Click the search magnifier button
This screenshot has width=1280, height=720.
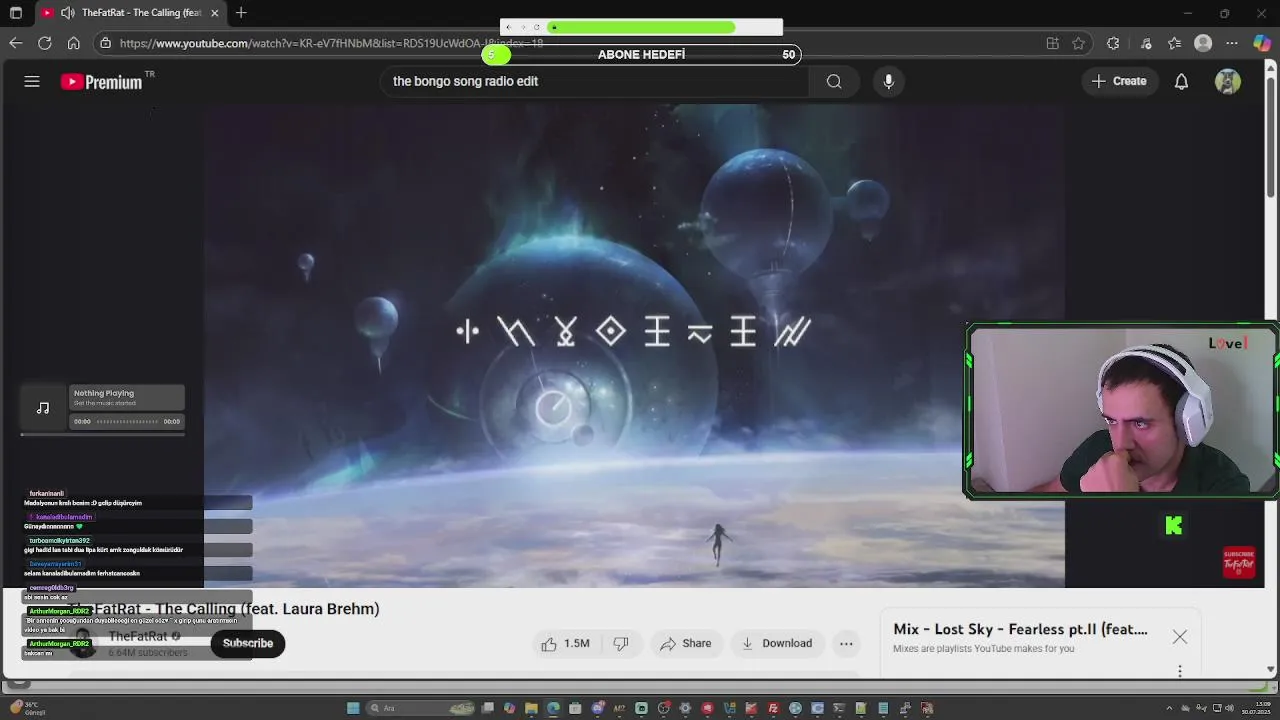coord(834,82)
